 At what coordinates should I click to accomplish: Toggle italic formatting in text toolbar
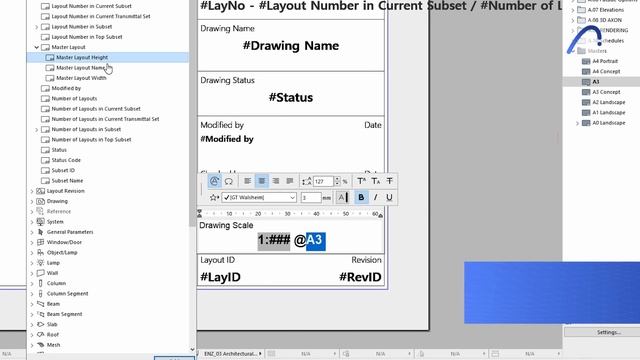point(375,198)
